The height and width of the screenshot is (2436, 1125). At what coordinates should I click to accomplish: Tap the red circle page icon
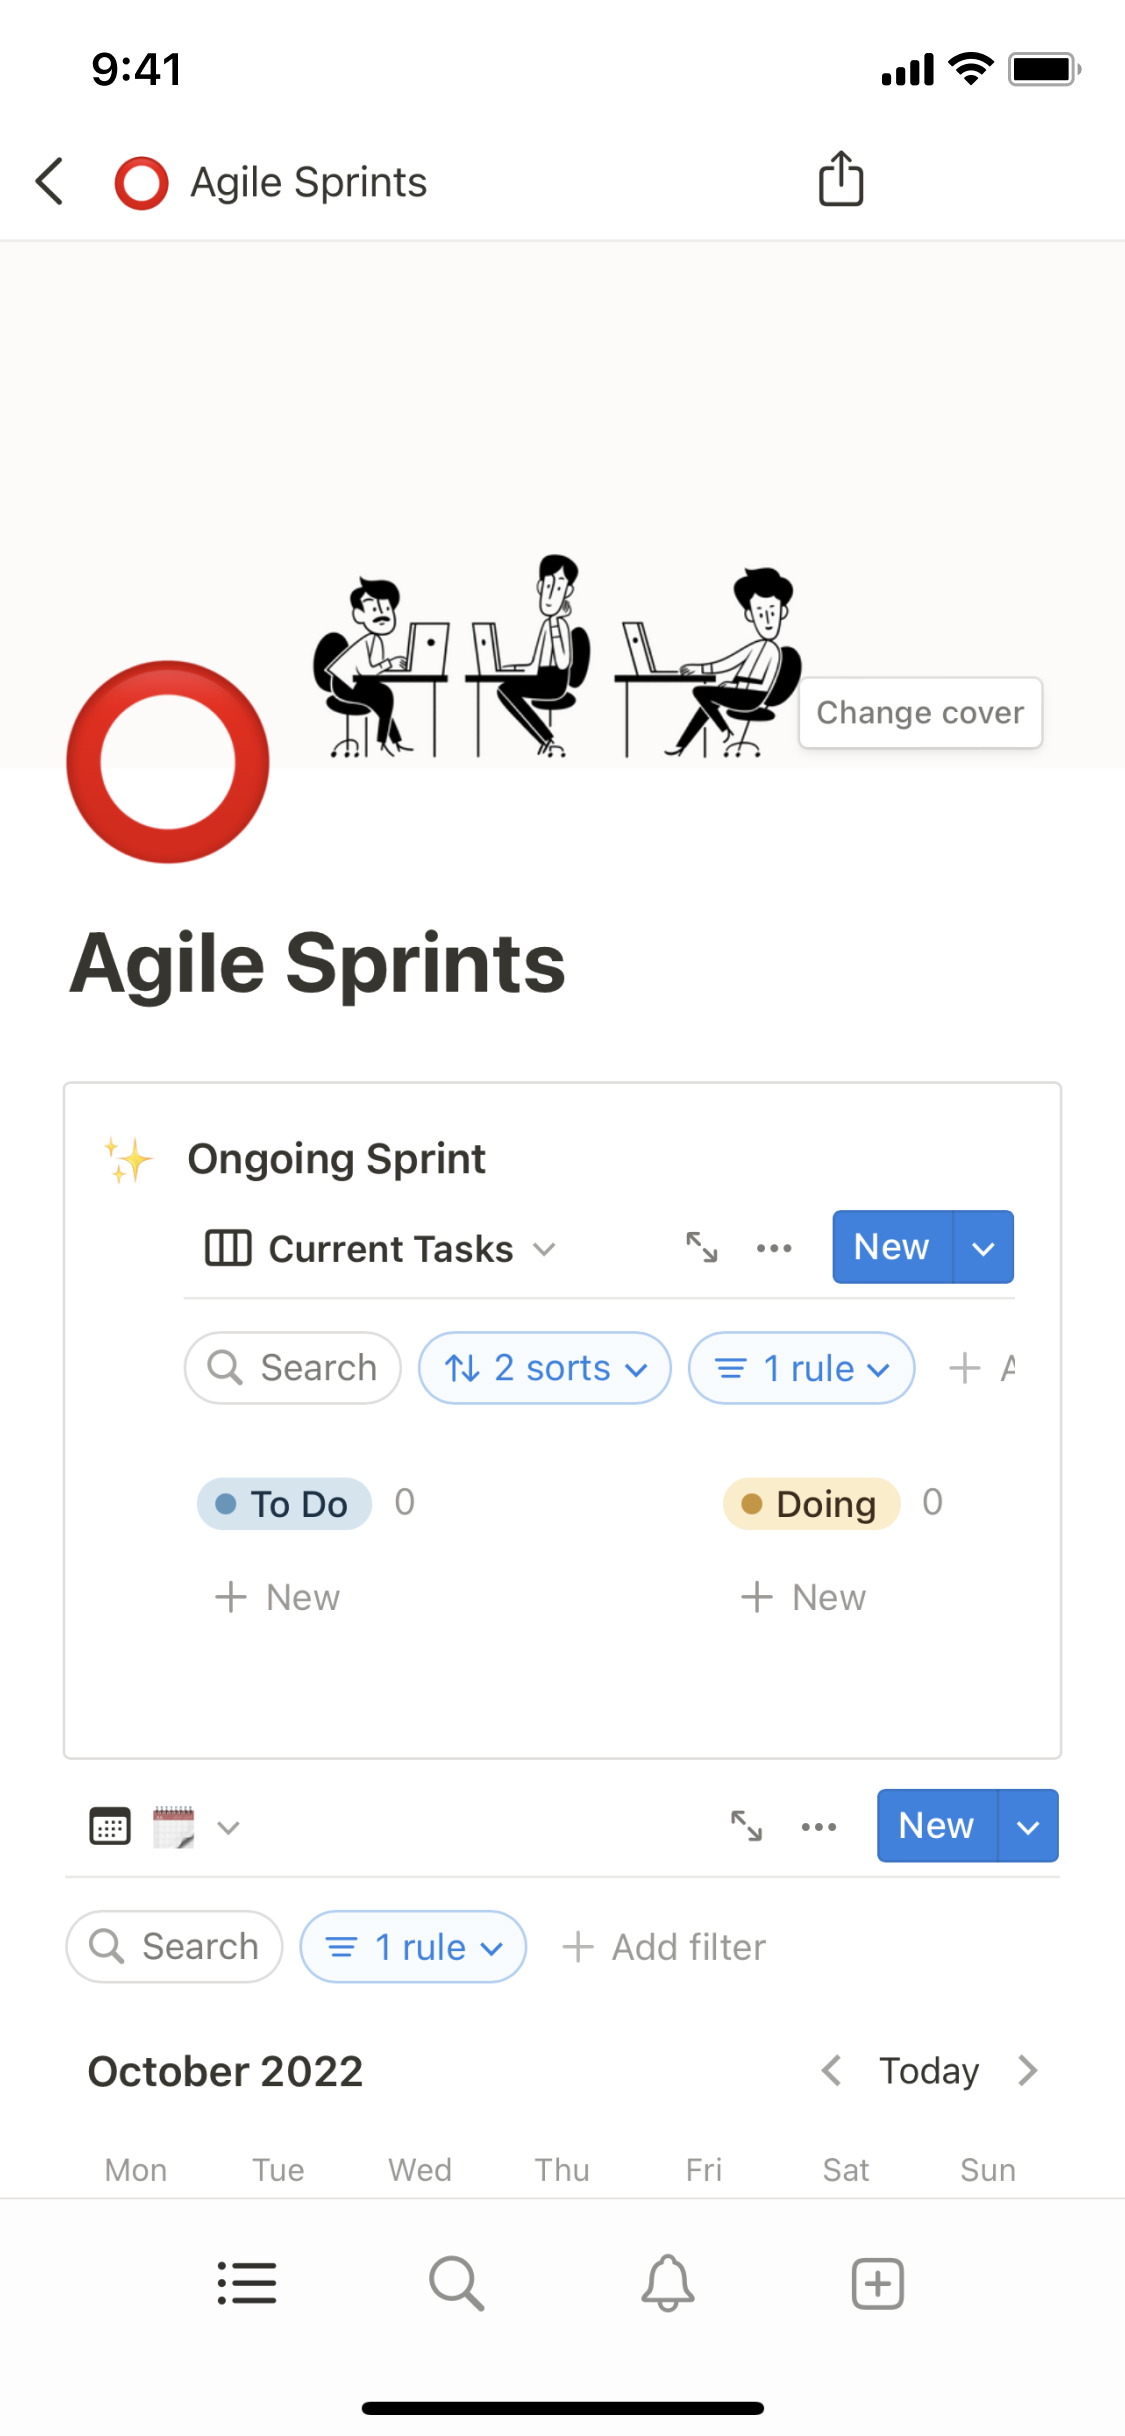coord(168,762)
